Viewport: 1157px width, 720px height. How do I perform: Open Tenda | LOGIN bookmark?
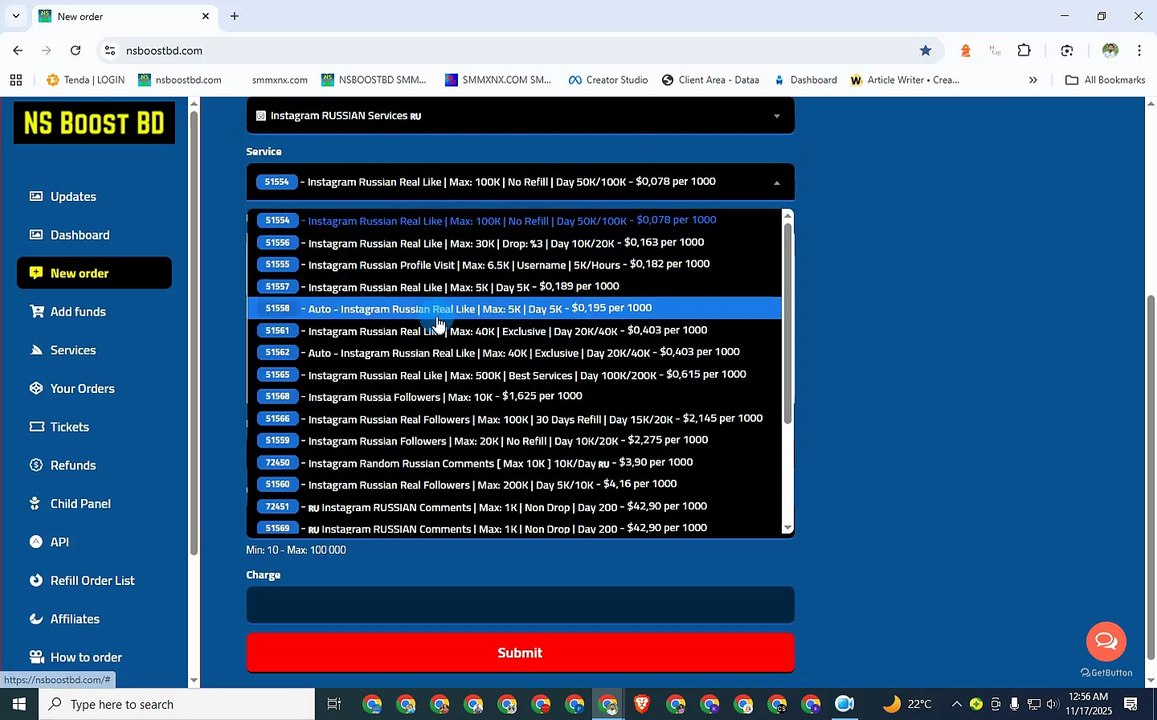click(86, 80)
